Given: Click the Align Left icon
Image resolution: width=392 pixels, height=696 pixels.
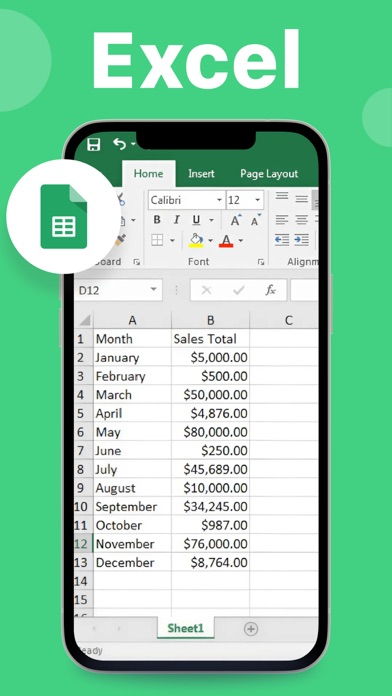Looking at the screenshot, I should click(282, 219).
